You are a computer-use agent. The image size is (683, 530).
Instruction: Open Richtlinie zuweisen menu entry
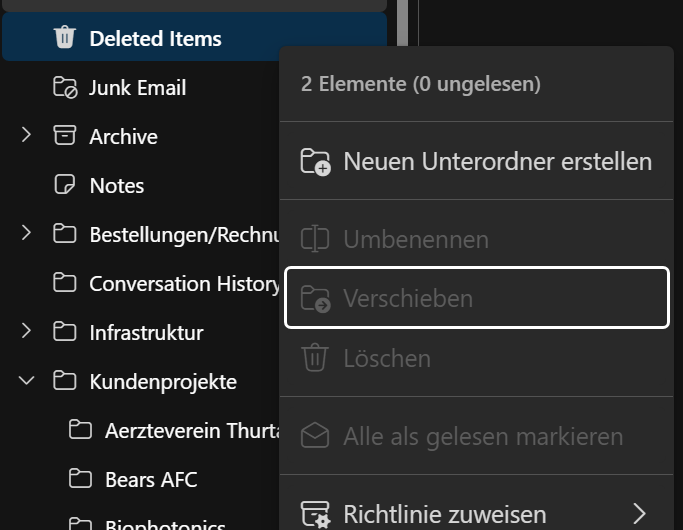477,514
